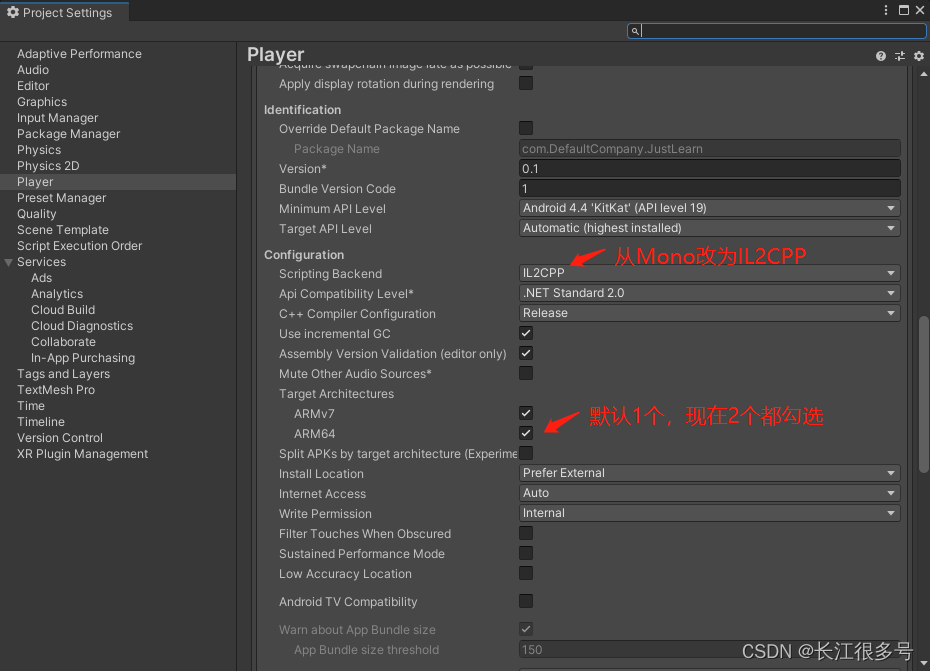The width and height of the screenshot is (930, 671).
Task: Select Audio settings category
Action: click(33, 70)
